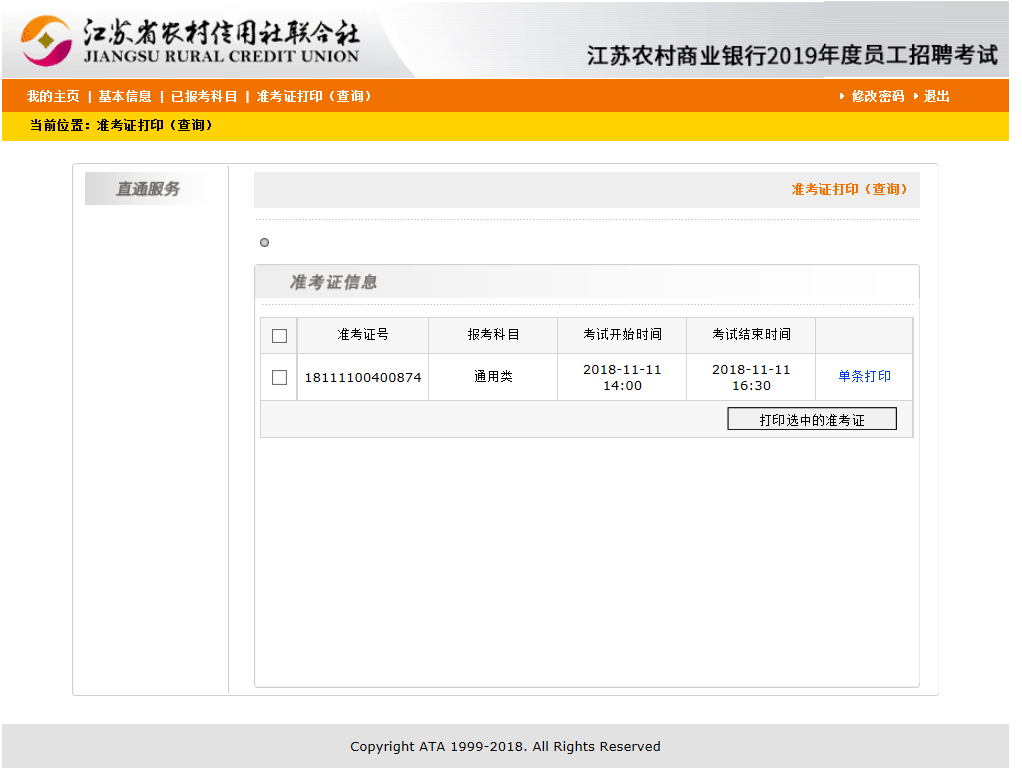Click the Jiangsu Rural Credit Union logo
The width and height of the screenshot is (1022, 768).
click(x=190, y=41)
